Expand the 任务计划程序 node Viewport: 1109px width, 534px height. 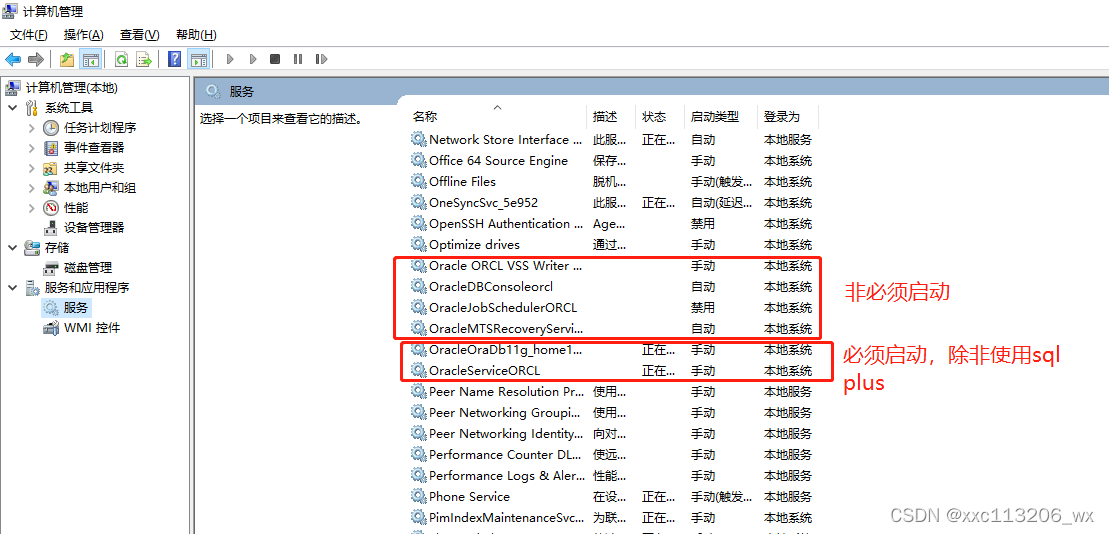(x=31, y=128)
